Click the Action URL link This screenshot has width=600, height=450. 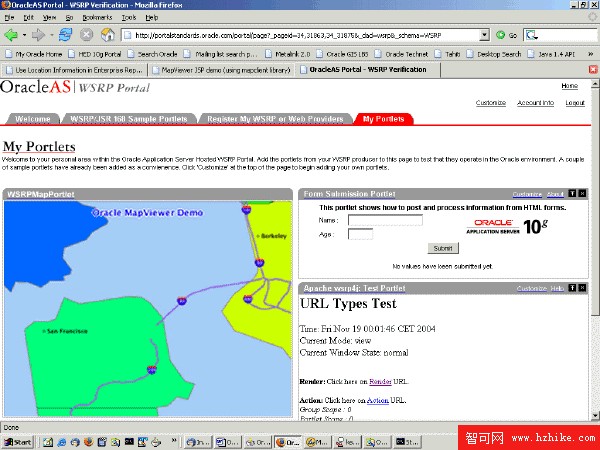(378, 401)
